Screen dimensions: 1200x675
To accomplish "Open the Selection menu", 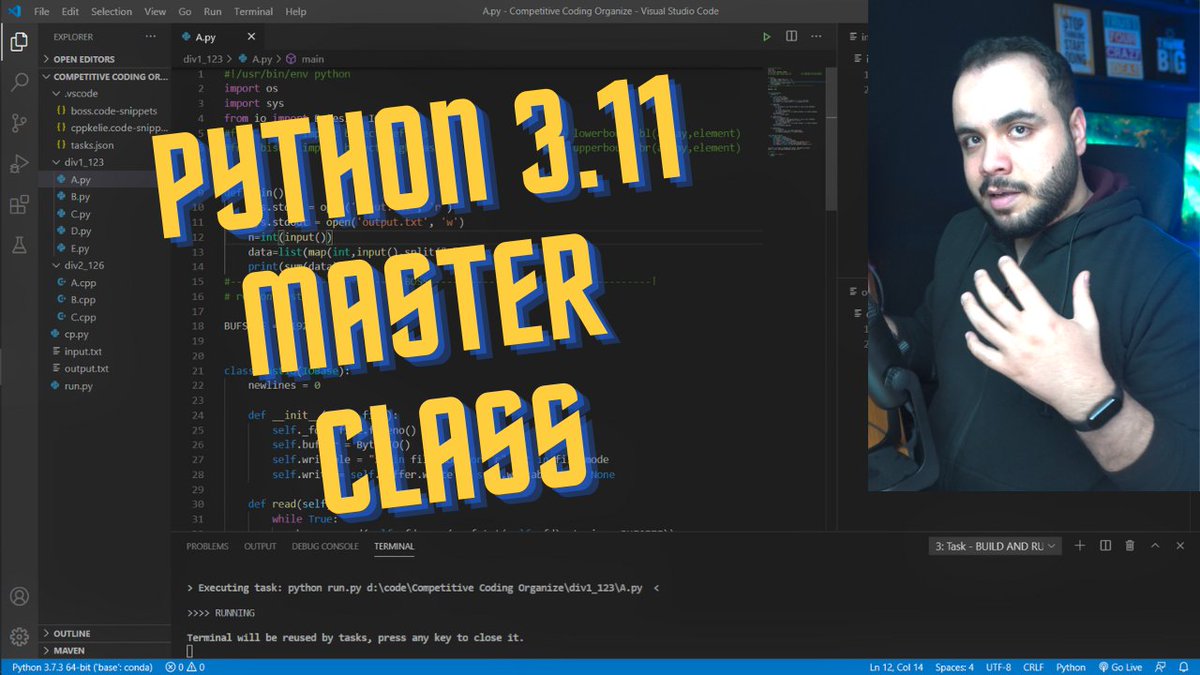I will coord(111,11).
